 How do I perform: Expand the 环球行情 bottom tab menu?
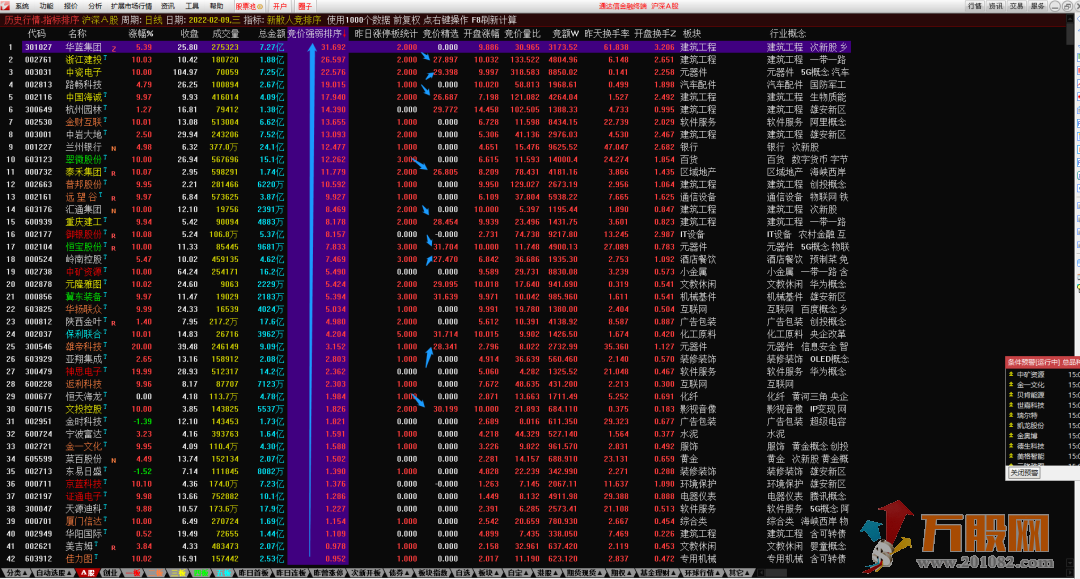point(702,572)
